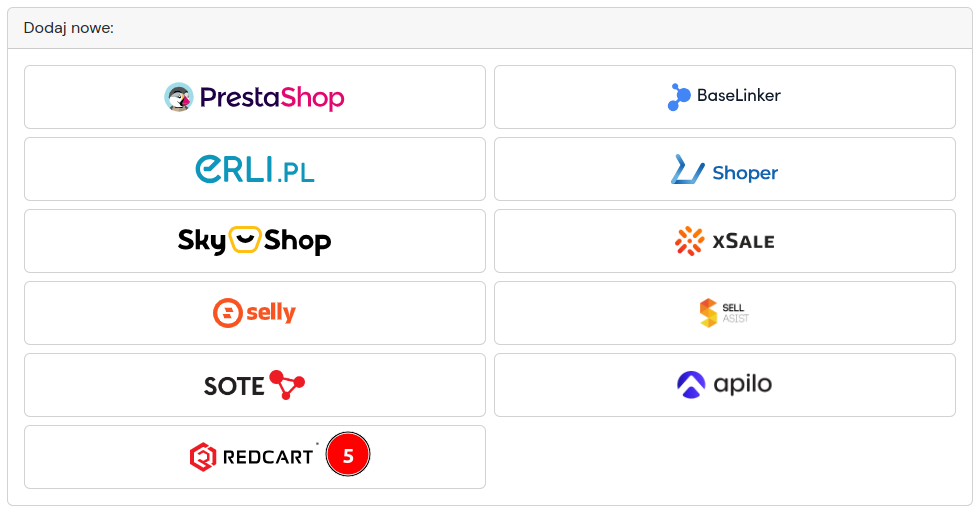Pick the xSALE text label

coord(744,241)
